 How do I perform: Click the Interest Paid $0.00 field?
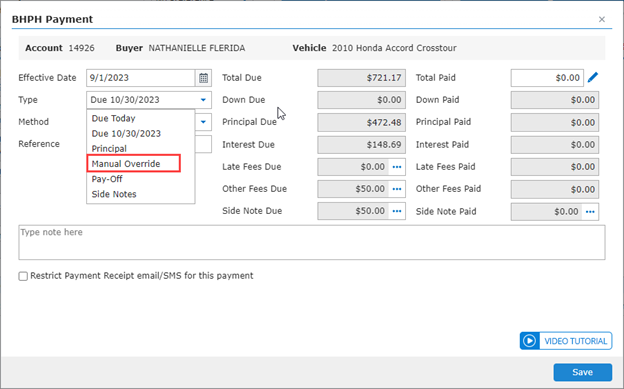point(555,145)
